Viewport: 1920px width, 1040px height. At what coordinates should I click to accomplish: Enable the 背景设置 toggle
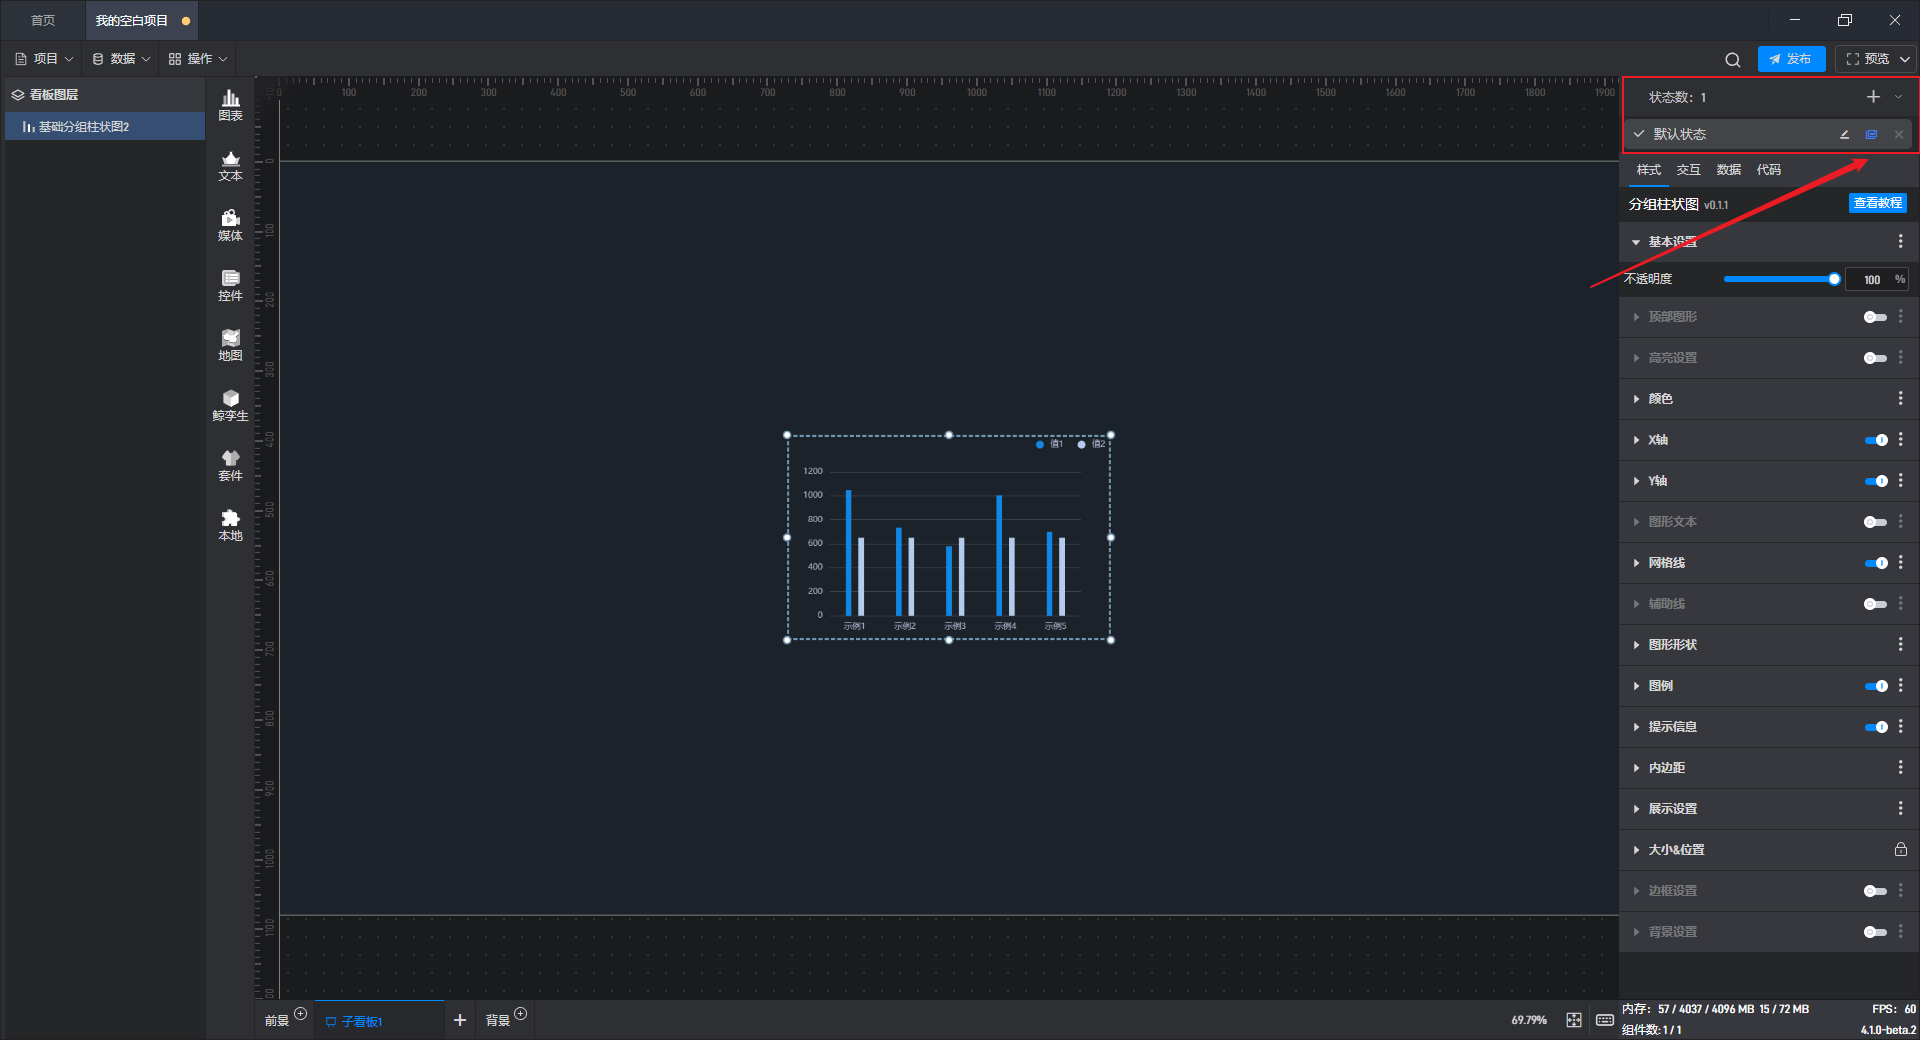(x=1875, y=932)
